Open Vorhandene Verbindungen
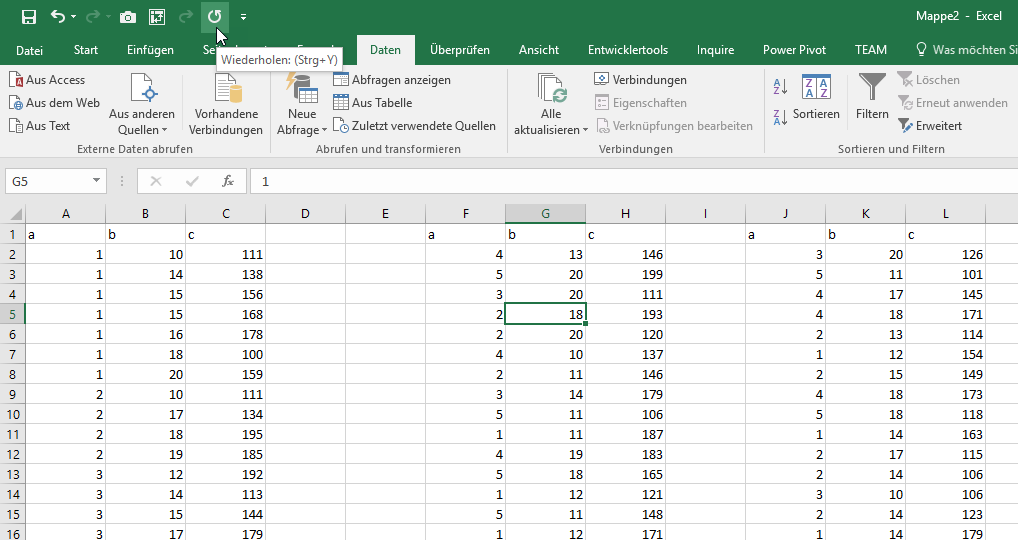The image size is (1018, 540). pos(226,108)
